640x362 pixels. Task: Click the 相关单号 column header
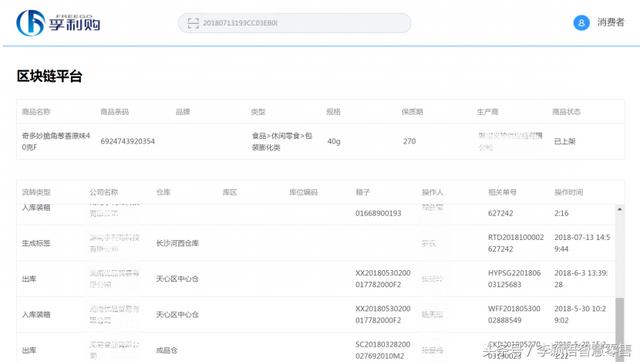click(502, 192)
